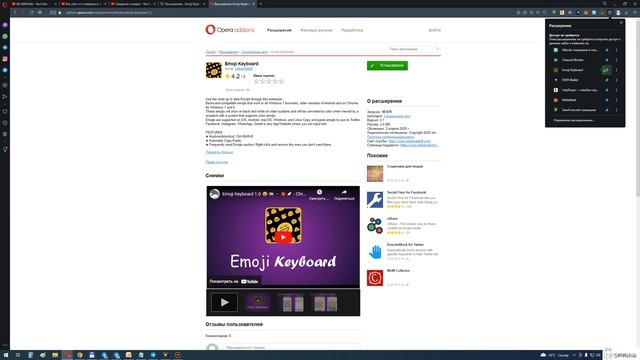
Task: Select the video thumbnail with play arrow
Action: click(x=224, y=302)
